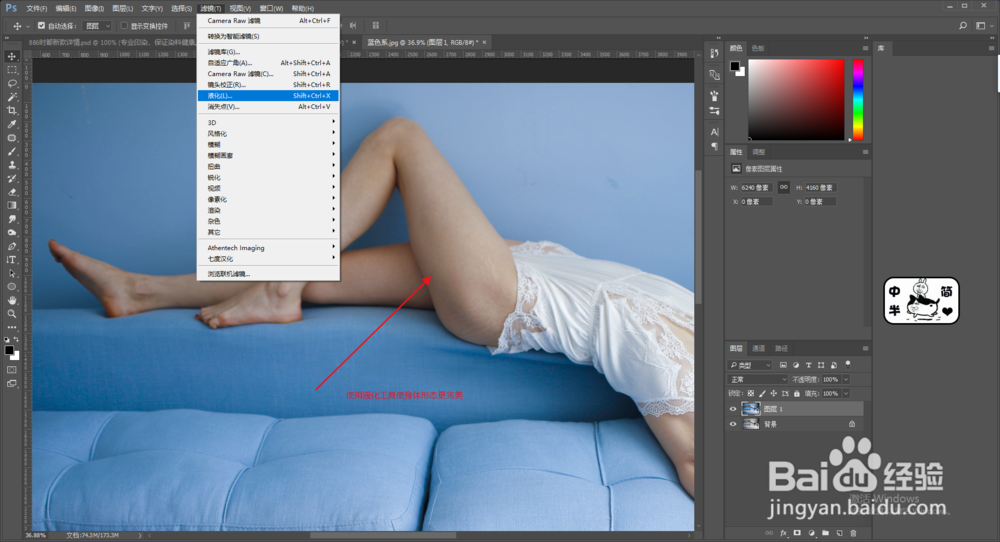The height and width of the screenshot is (542, 1000).
Task: Choose 滤镜库(G)... menu item
Action: 268,52
